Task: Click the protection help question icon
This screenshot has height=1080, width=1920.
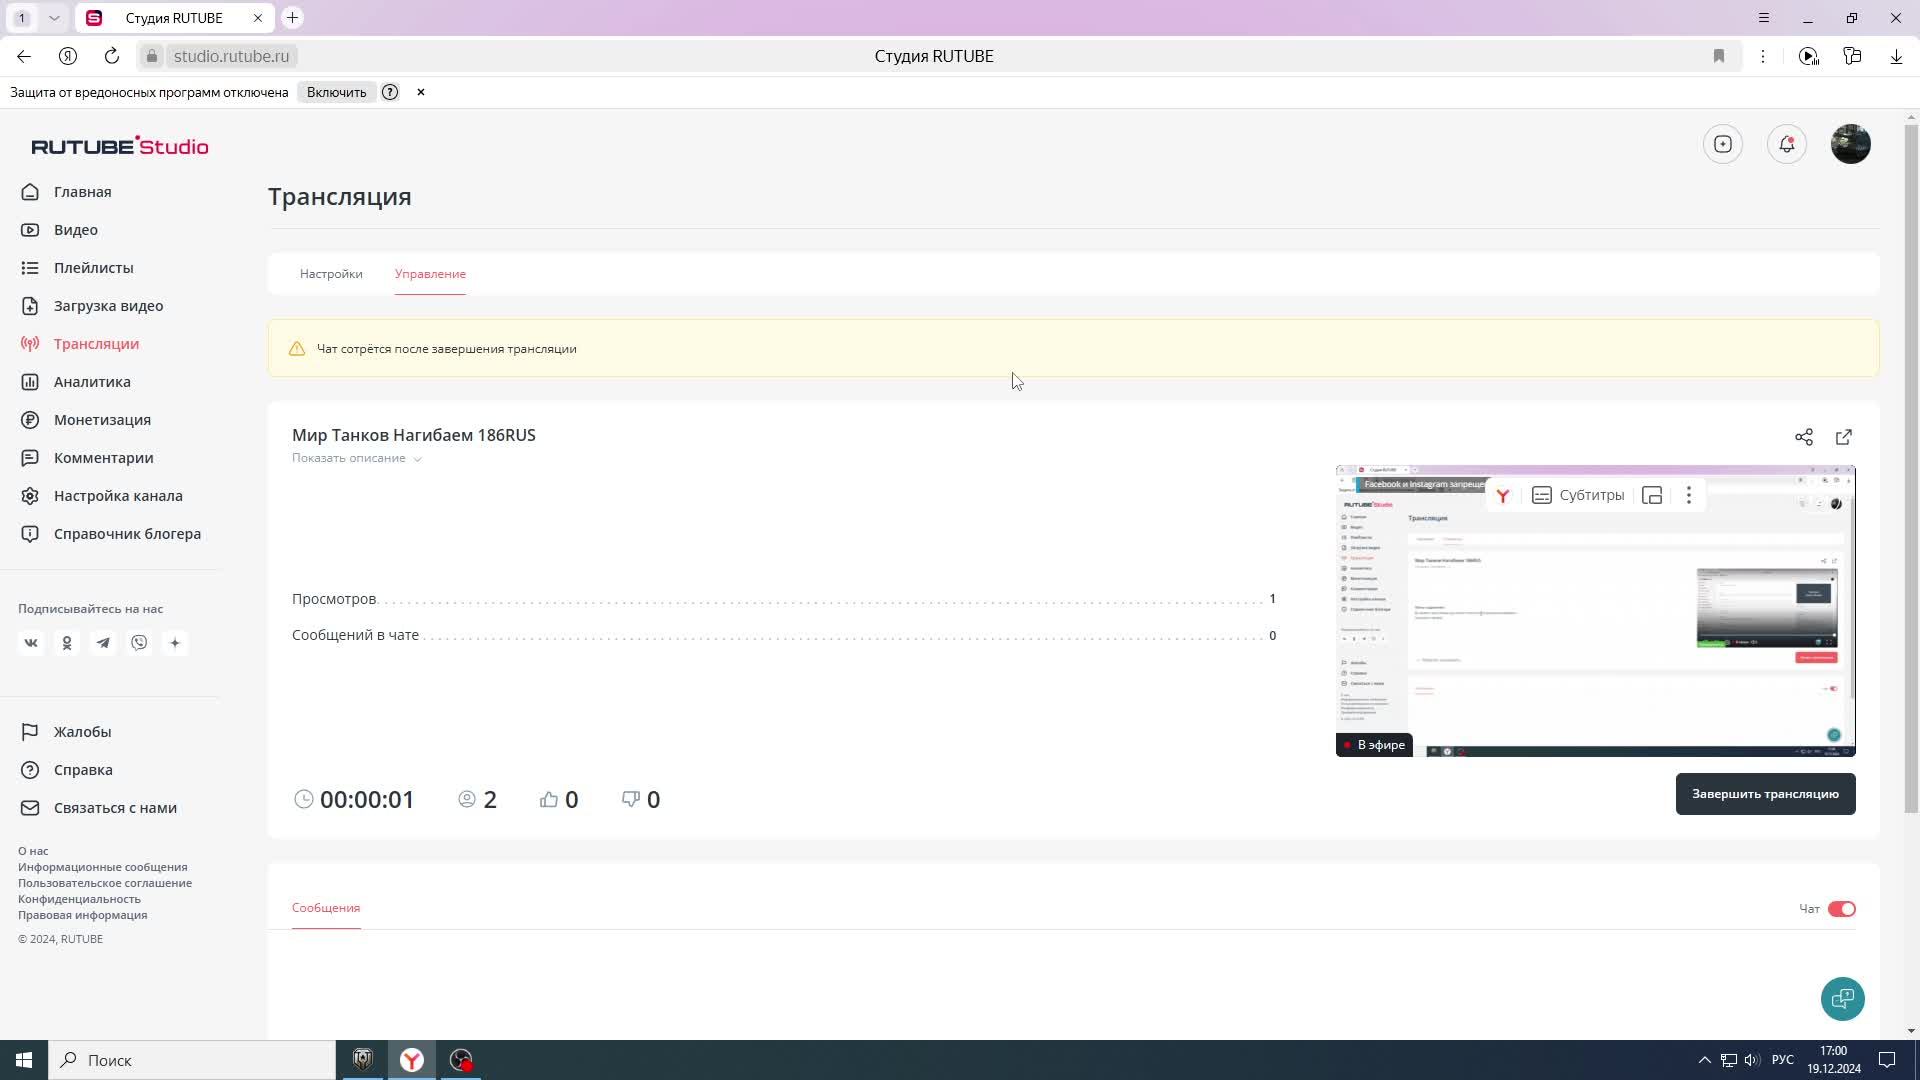Action: click(390, 92)
